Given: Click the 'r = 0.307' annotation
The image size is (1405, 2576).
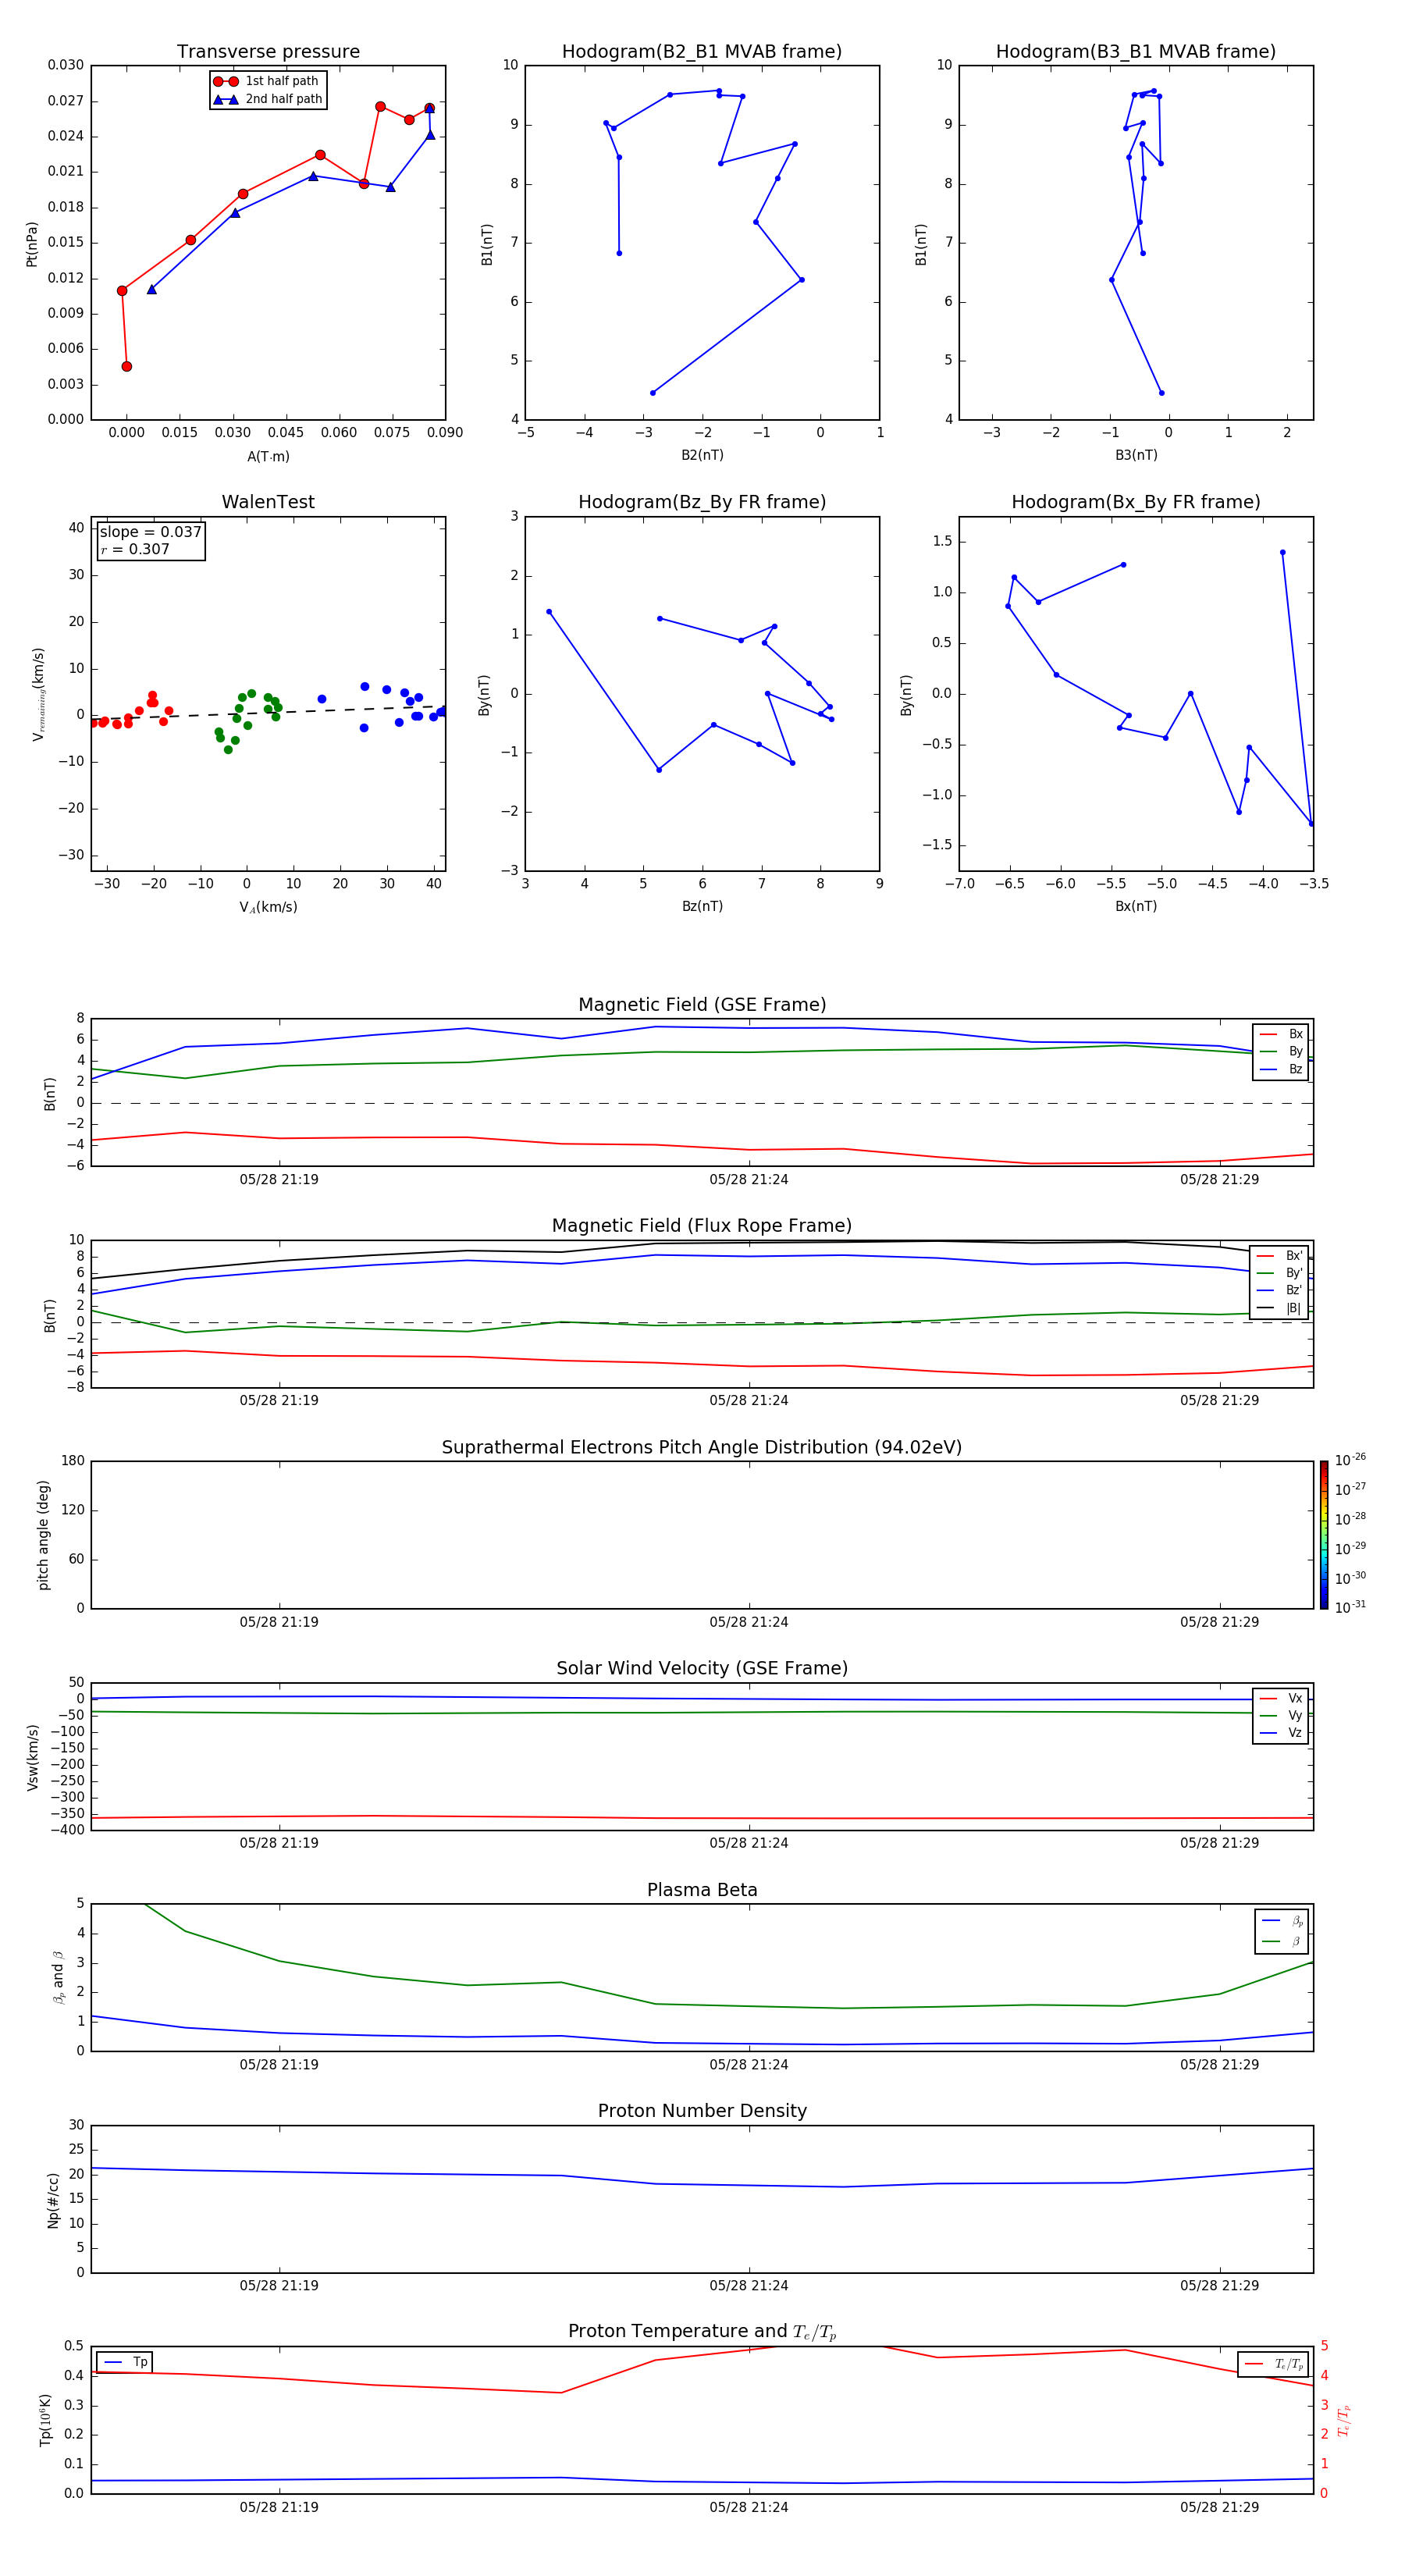Looking at the screenshot, I should click(135, 549).
